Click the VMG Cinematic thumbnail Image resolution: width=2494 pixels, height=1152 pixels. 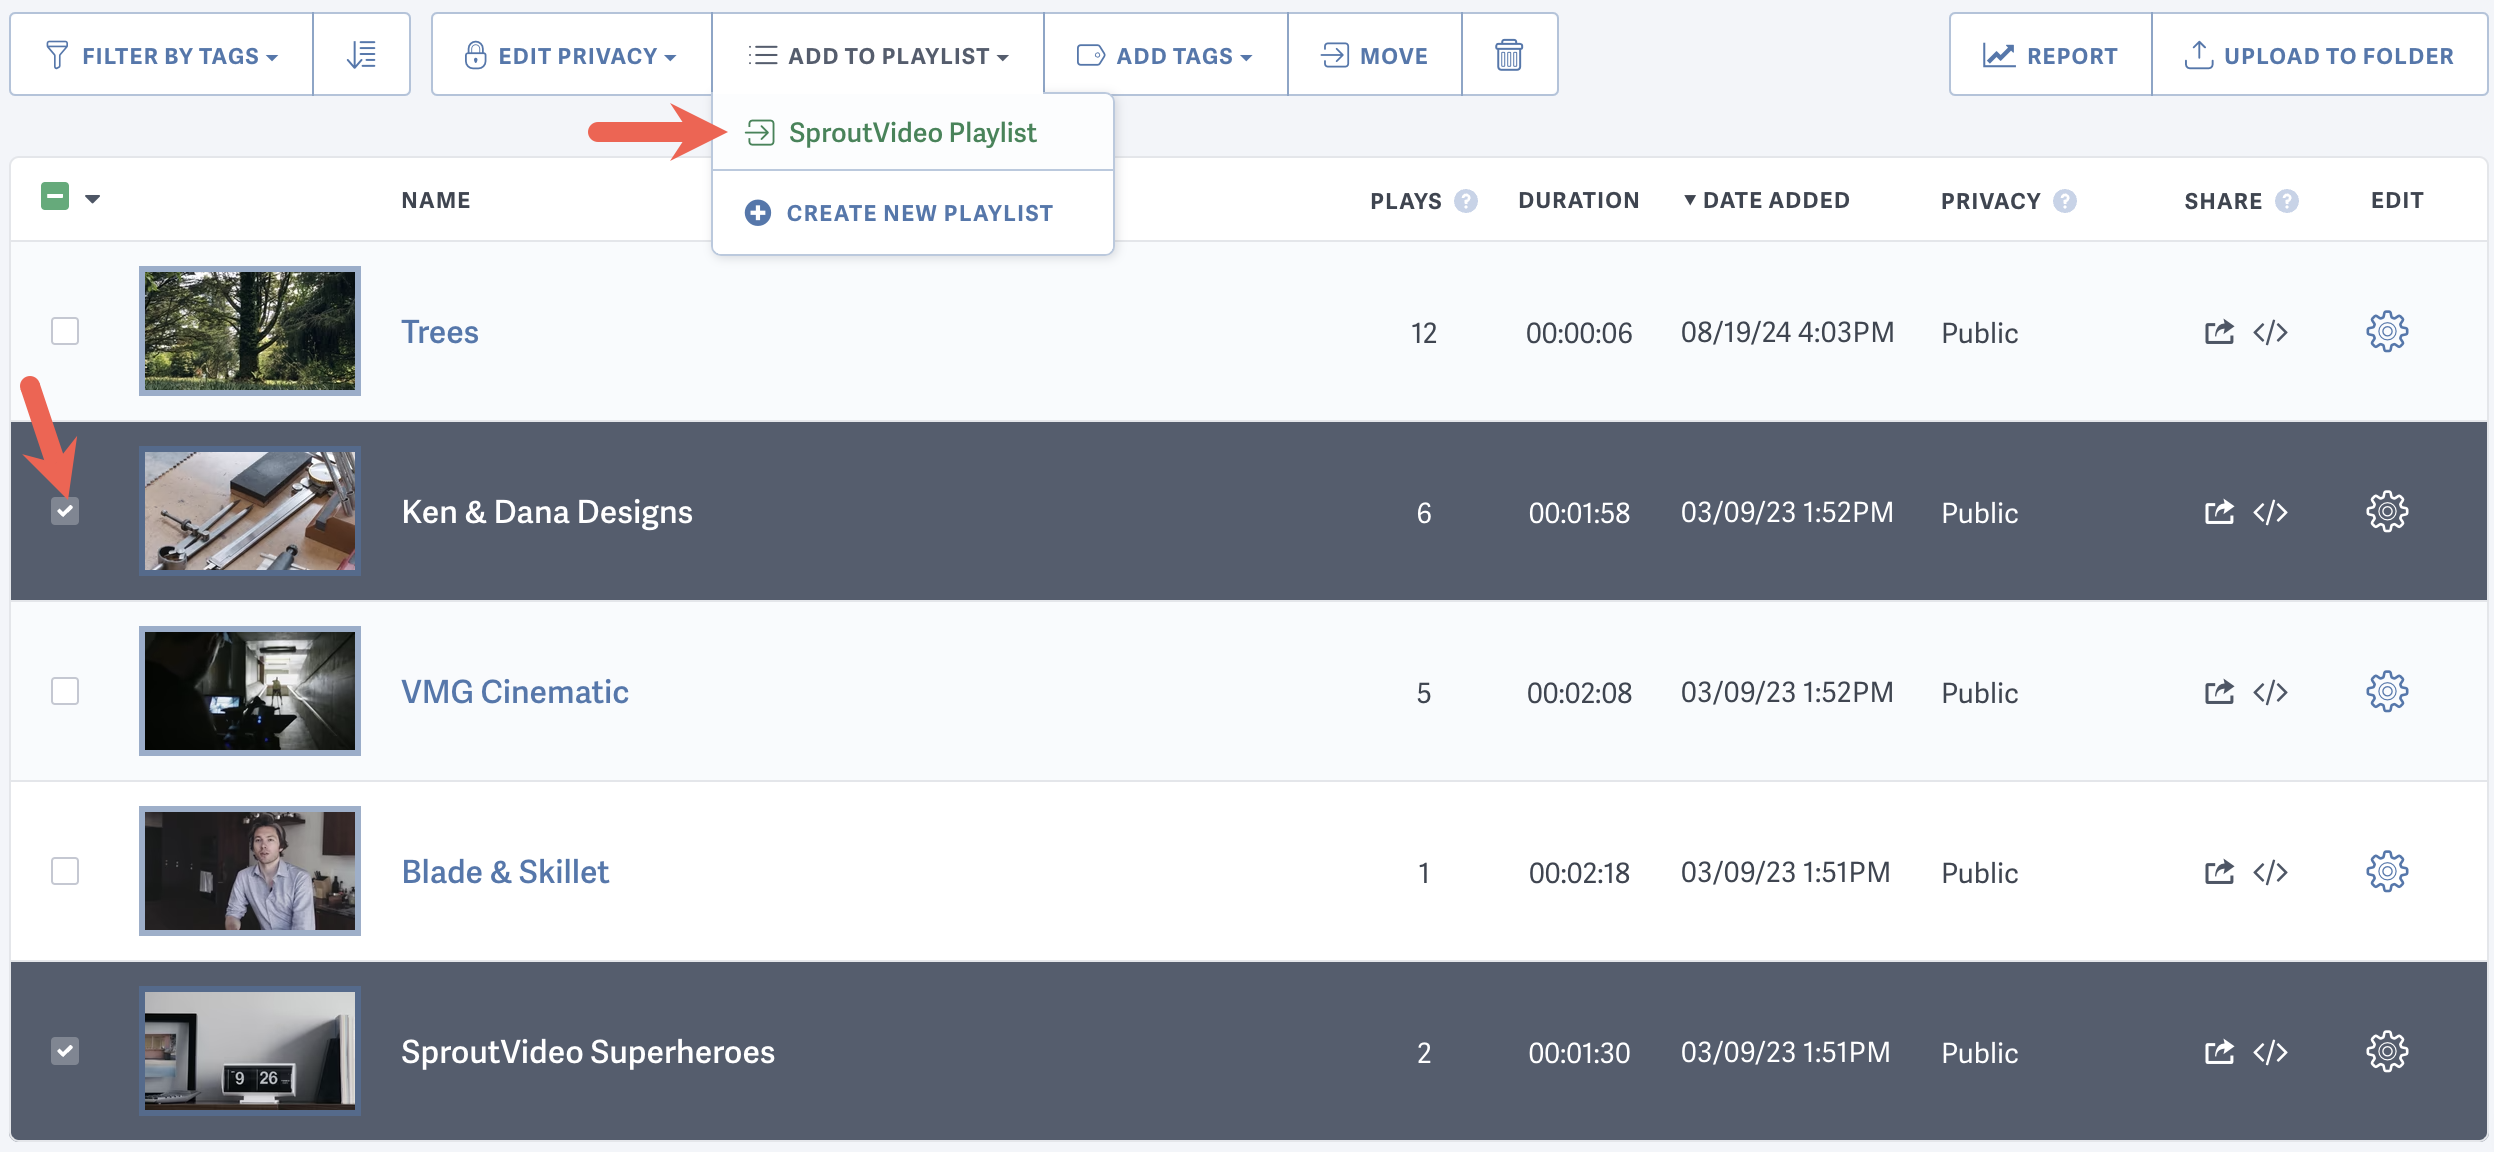(x=250, y=691)
